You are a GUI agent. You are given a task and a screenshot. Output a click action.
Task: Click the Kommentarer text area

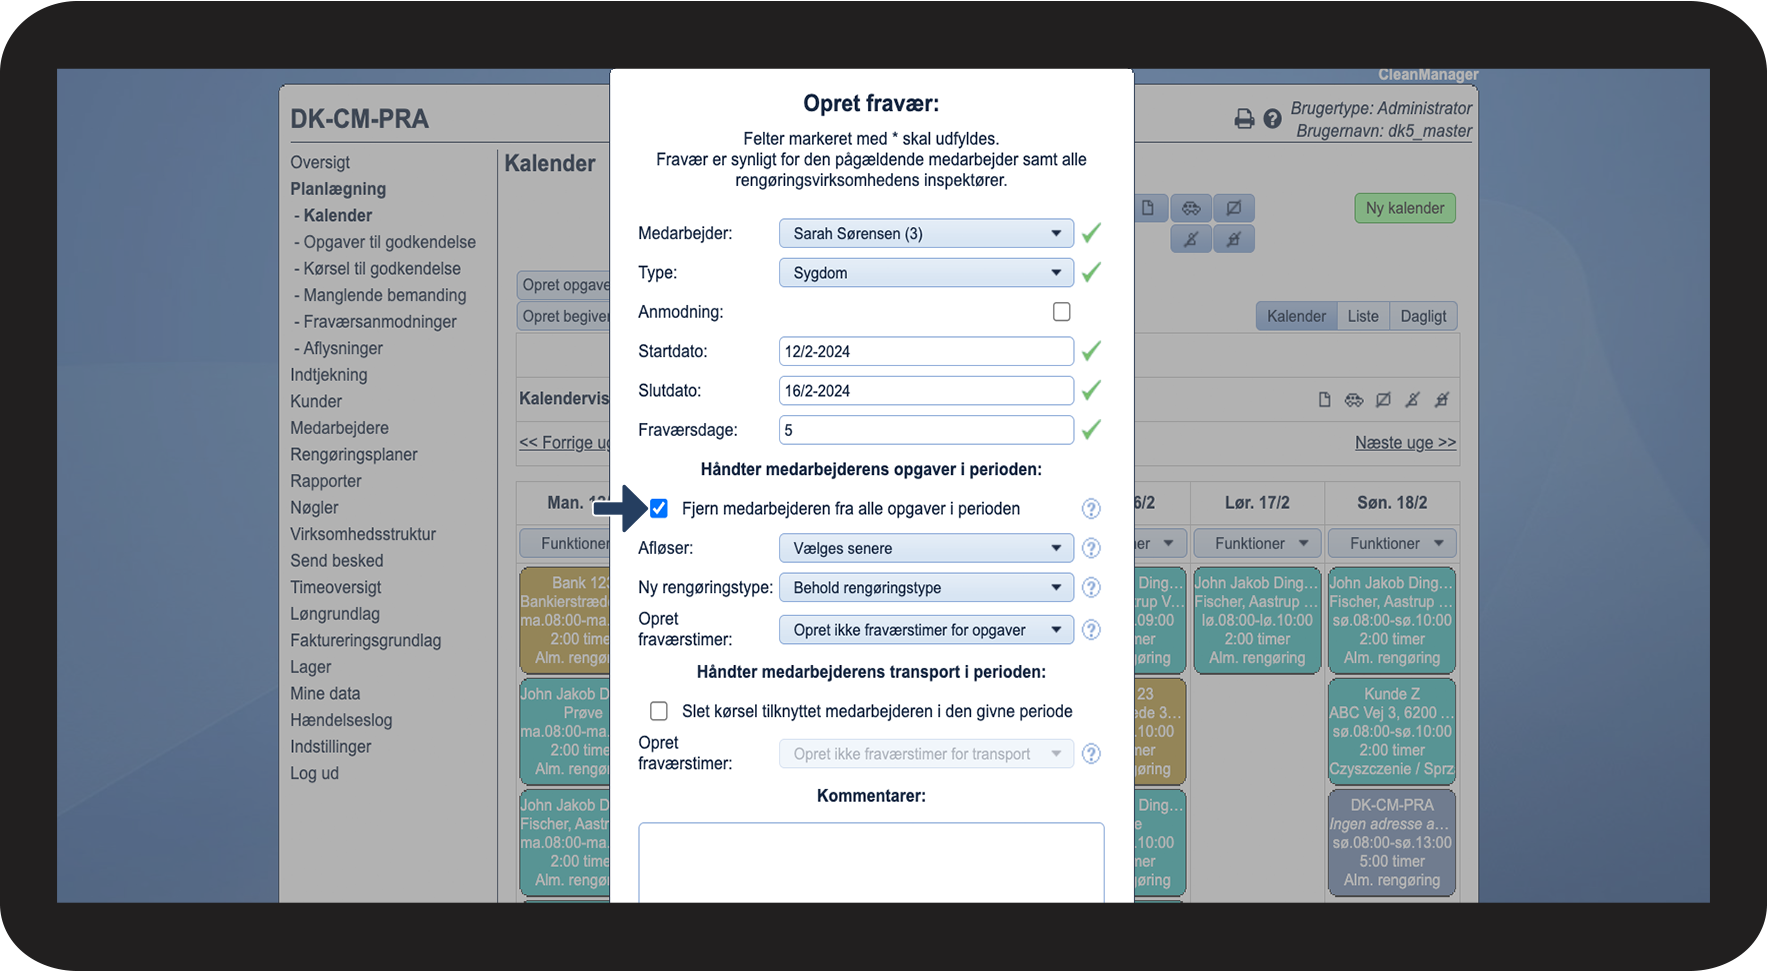(x=871, y=862)
